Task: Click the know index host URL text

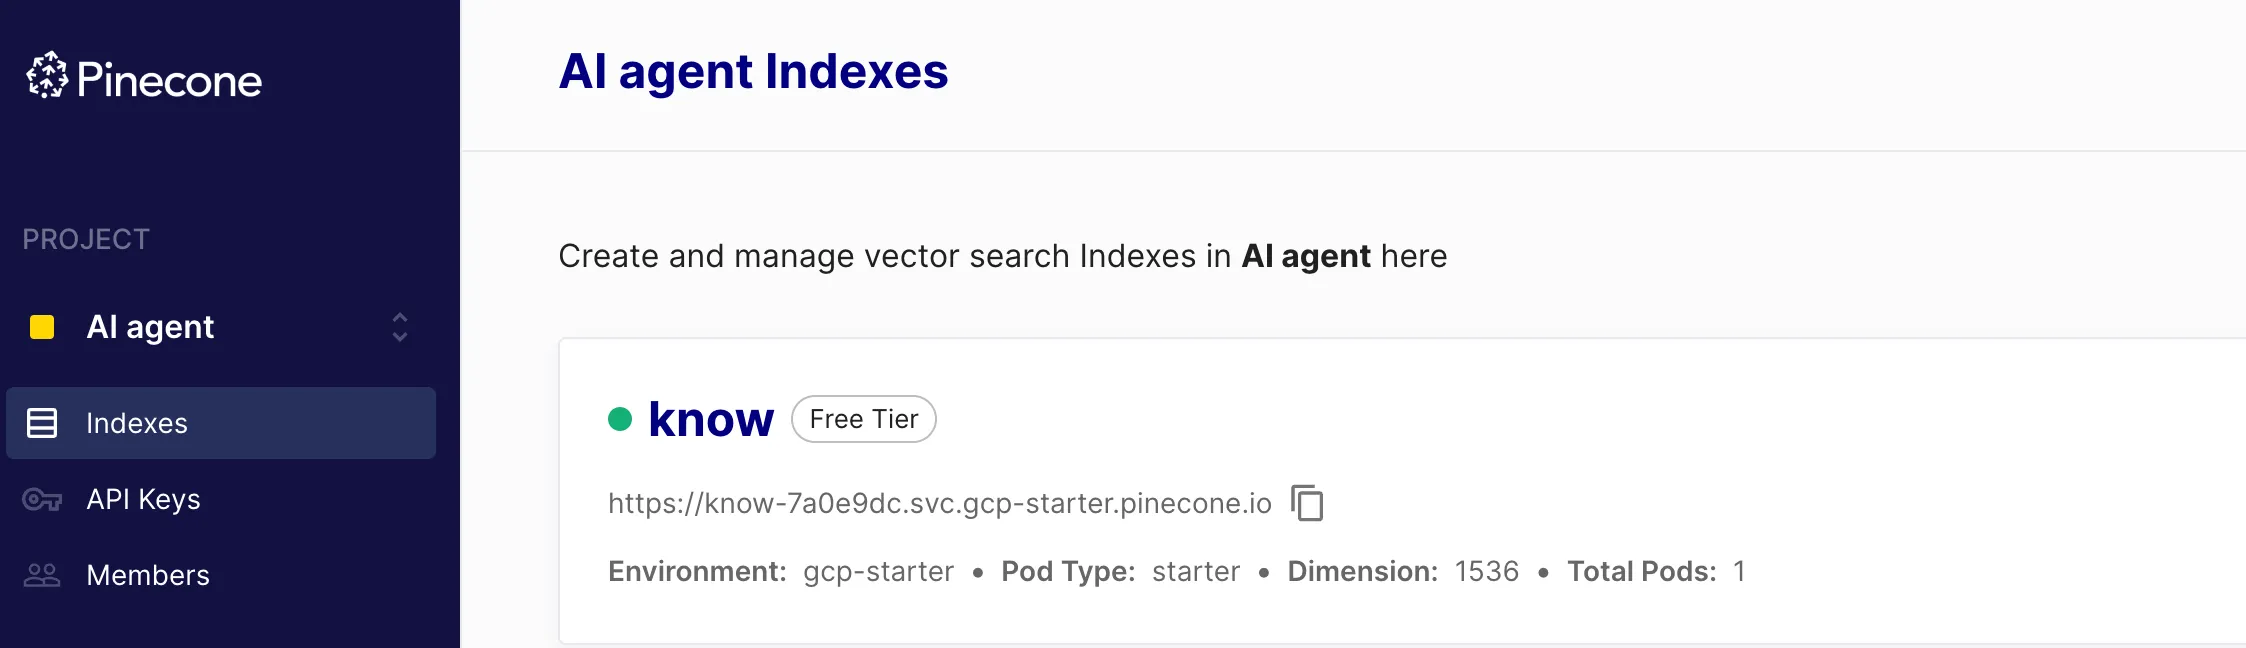Action: coord(939,503)
